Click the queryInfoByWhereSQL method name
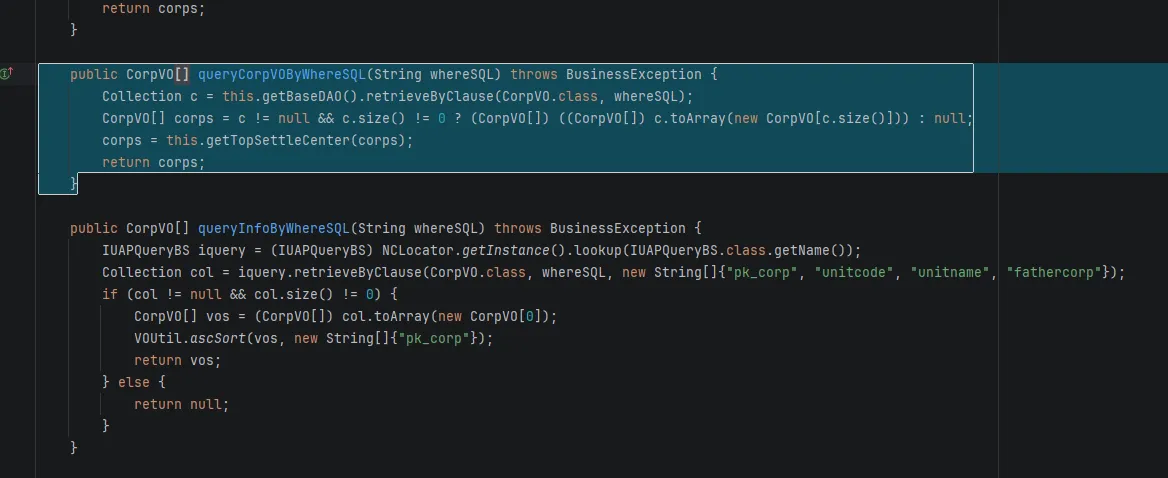 (x=273, y=229)
